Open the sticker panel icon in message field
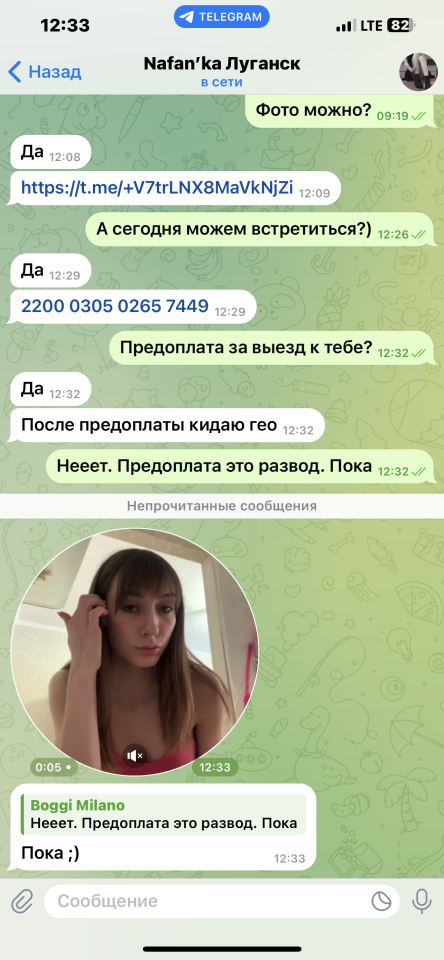 381,901
